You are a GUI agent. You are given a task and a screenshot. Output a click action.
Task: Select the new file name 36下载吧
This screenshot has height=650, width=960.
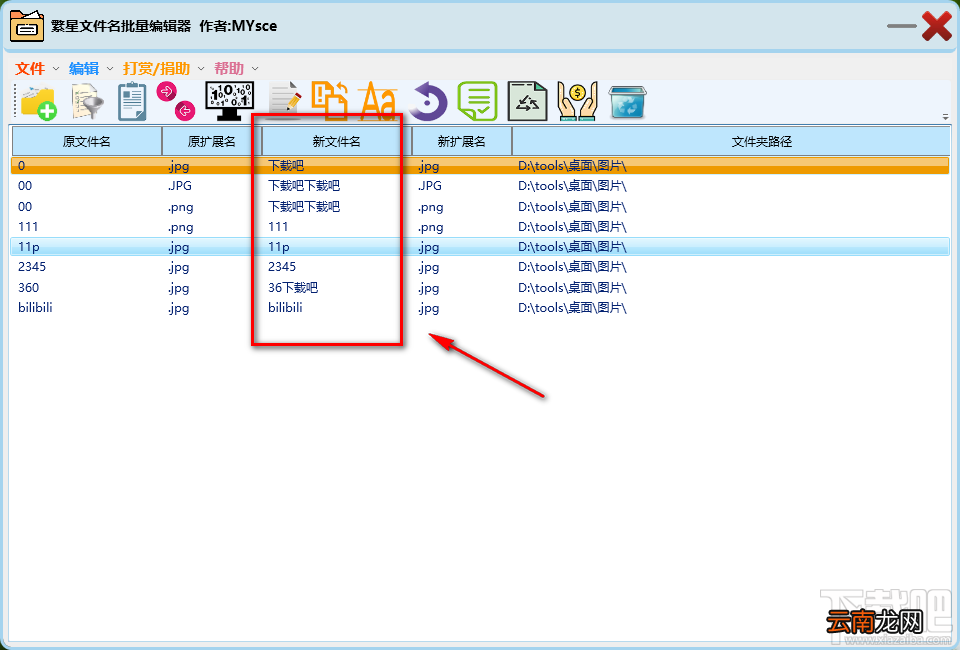click(293, 288)
